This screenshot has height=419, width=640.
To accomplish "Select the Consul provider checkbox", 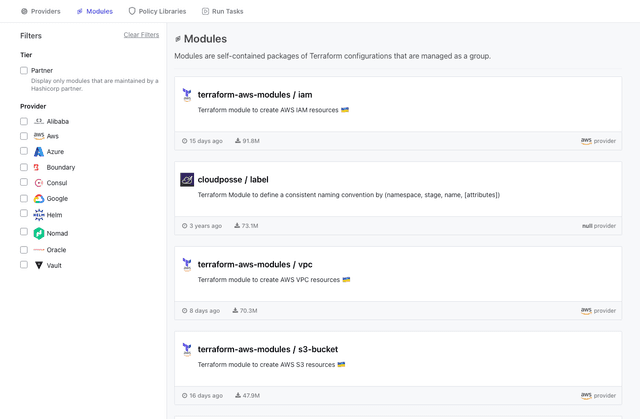I will [x=24, y=182].
